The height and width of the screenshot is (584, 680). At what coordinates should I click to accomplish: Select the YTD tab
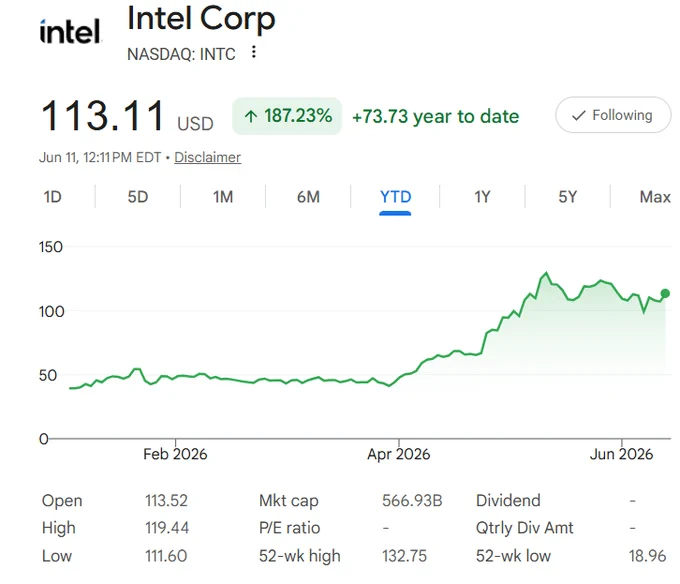pyautogui.click(x=395, y=197)
